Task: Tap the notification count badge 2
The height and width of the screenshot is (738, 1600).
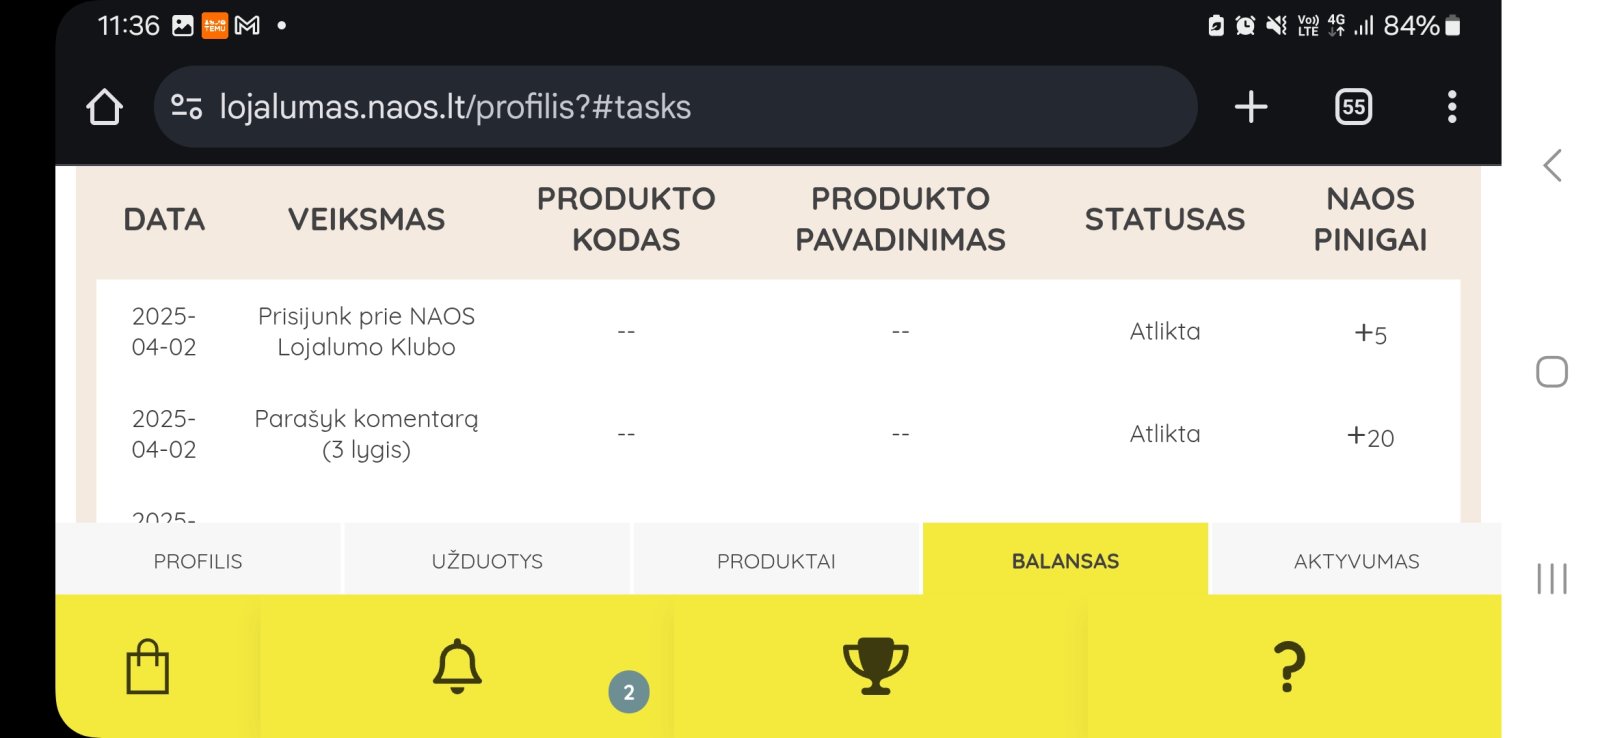Action: pyautogui.click(x=629, y=692)
